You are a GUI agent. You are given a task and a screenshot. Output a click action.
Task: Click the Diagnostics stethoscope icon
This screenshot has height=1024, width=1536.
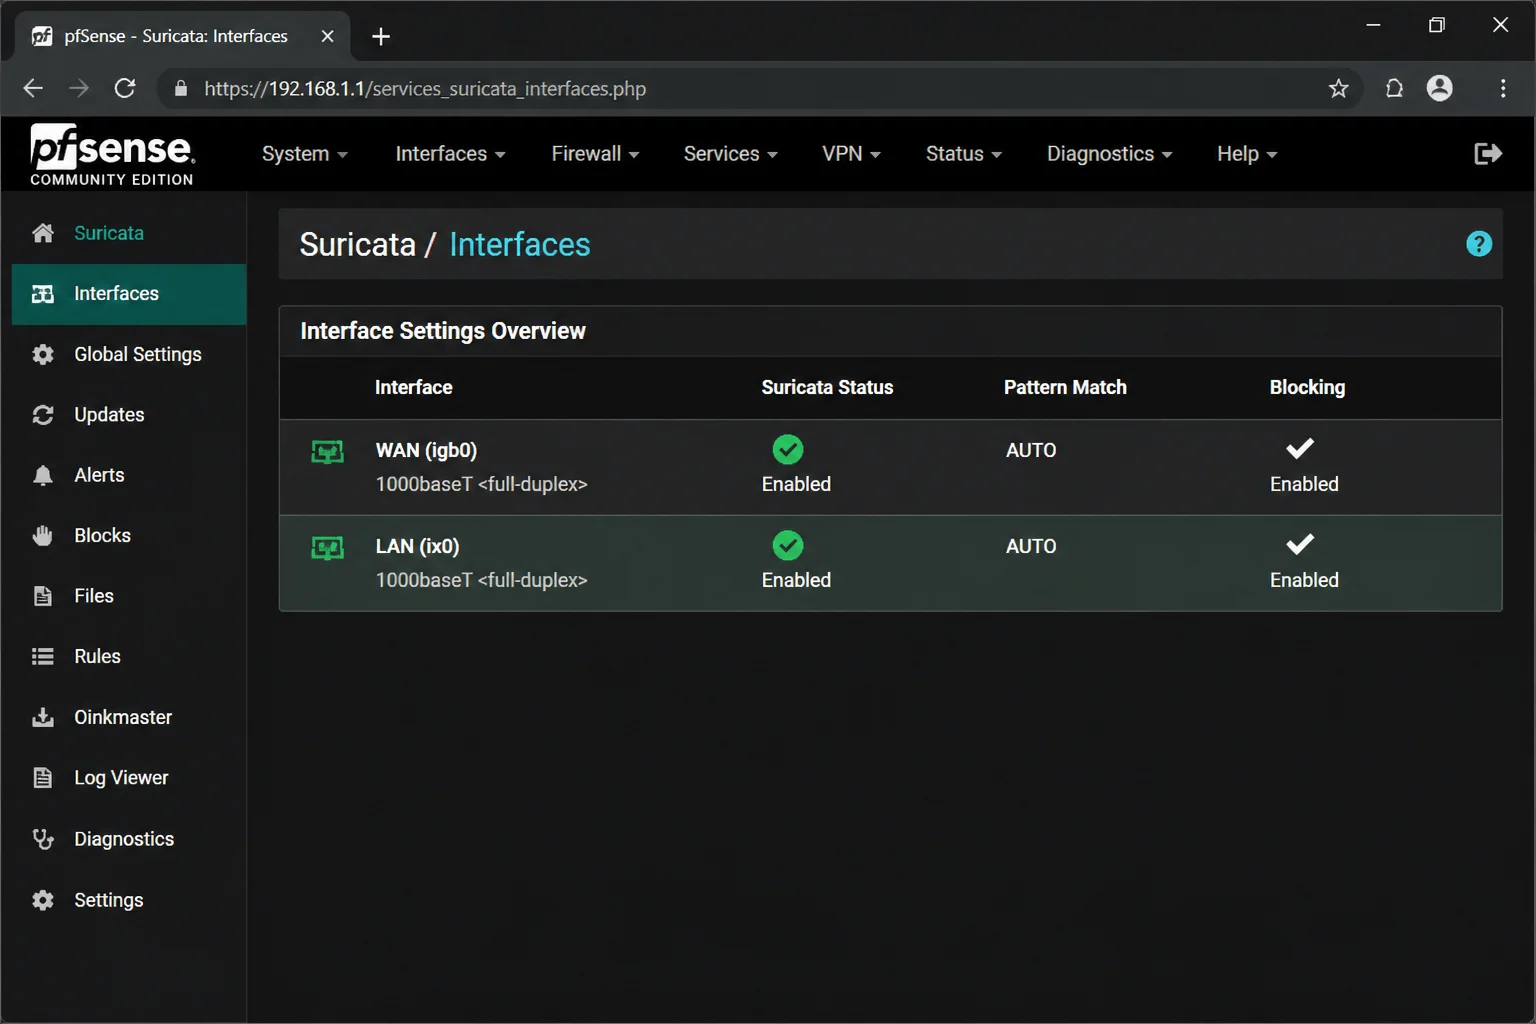click(x=43, y=839)
